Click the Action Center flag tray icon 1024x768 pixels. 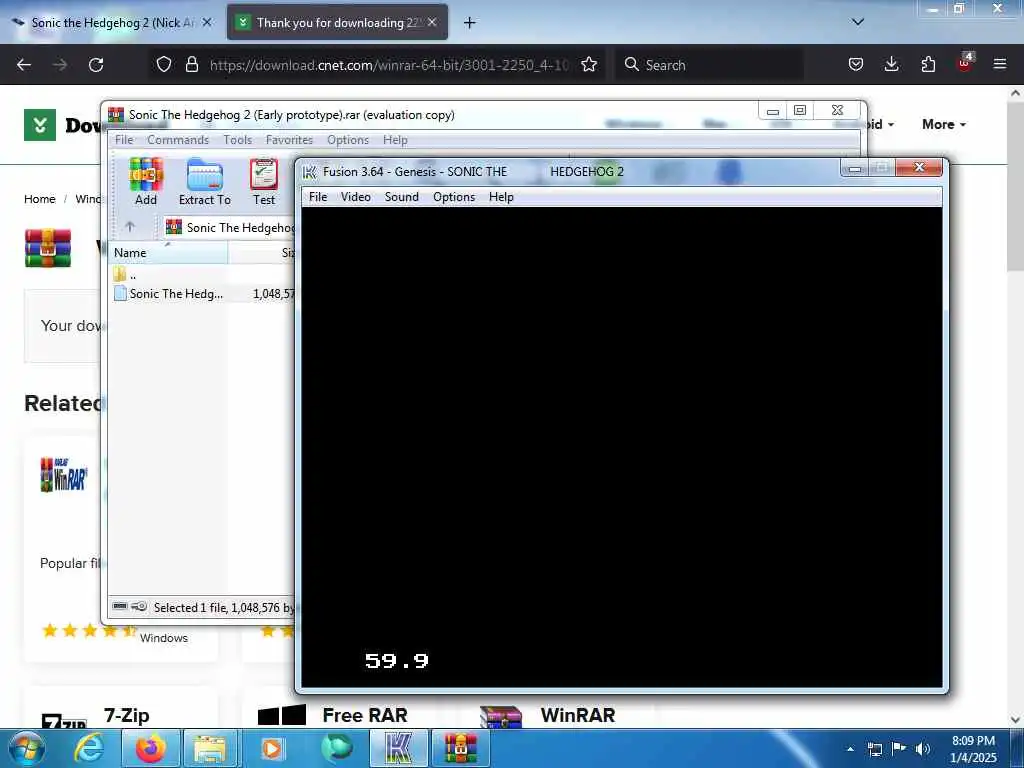click(x=899, y=749)
